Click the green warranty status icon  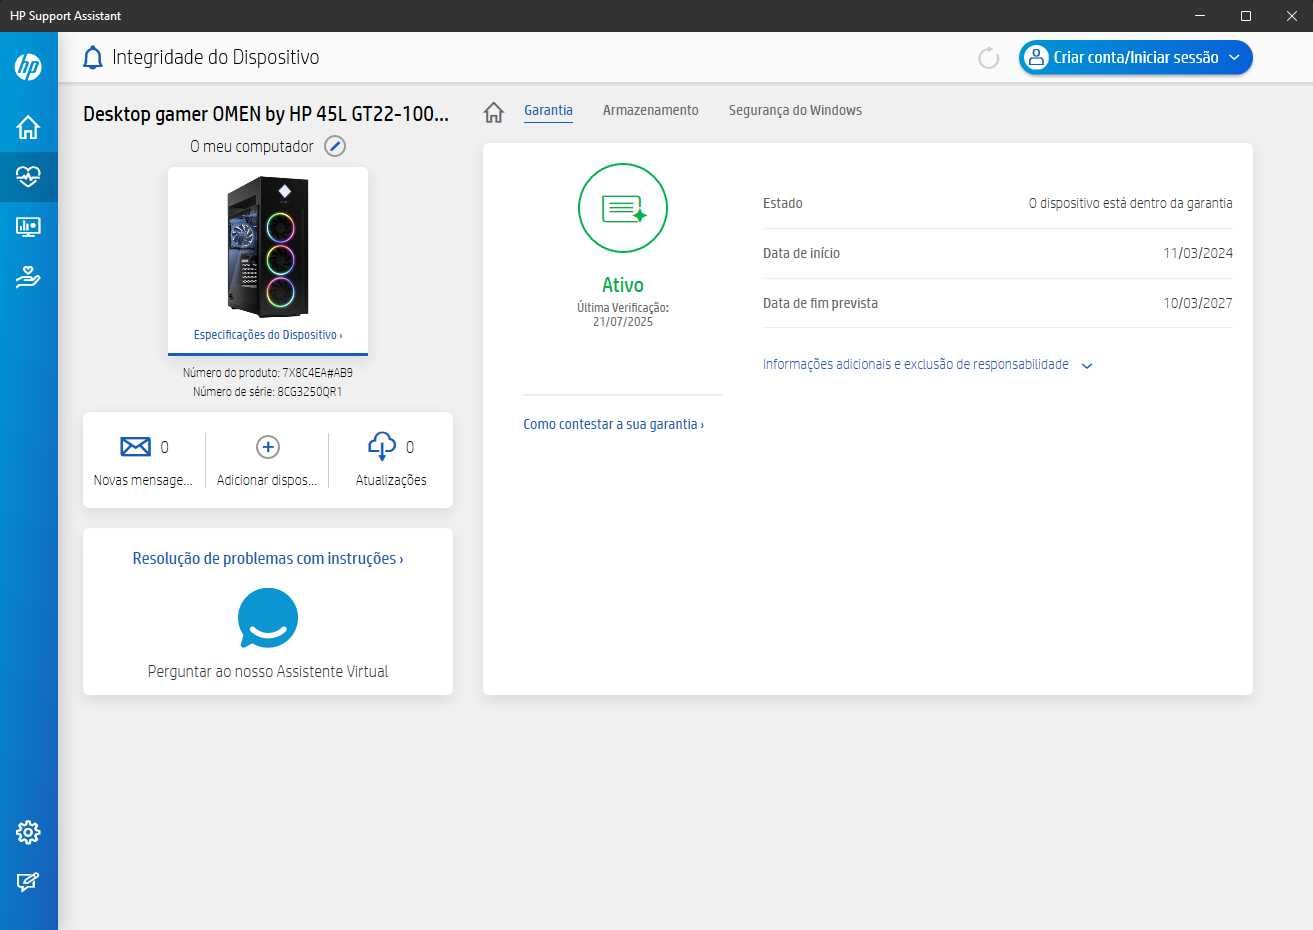(x=623, y=208)
